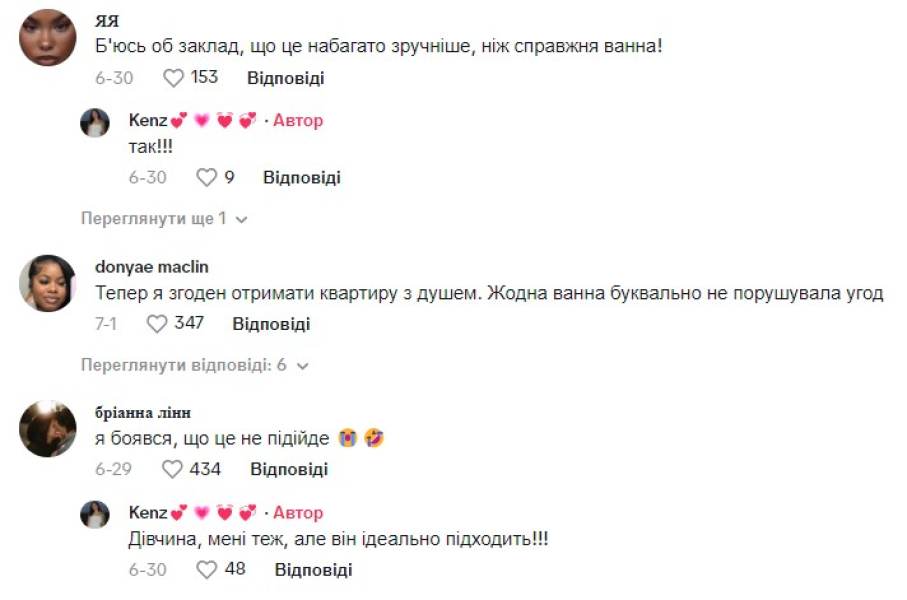Reply to бріанна лінн's comment
Image resolution: width=907 pixels, height=600 pixels.
(x=288, y=469)
